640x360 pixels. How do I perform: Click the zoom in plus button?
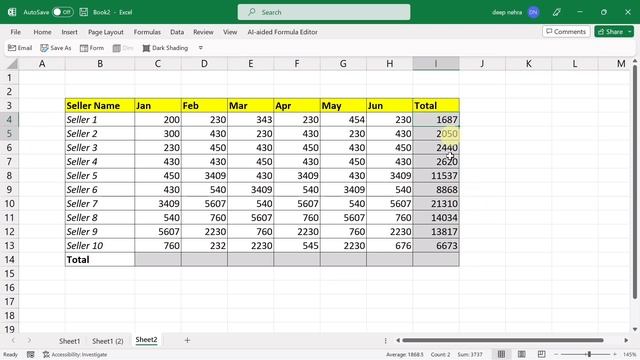pos(615,354)
